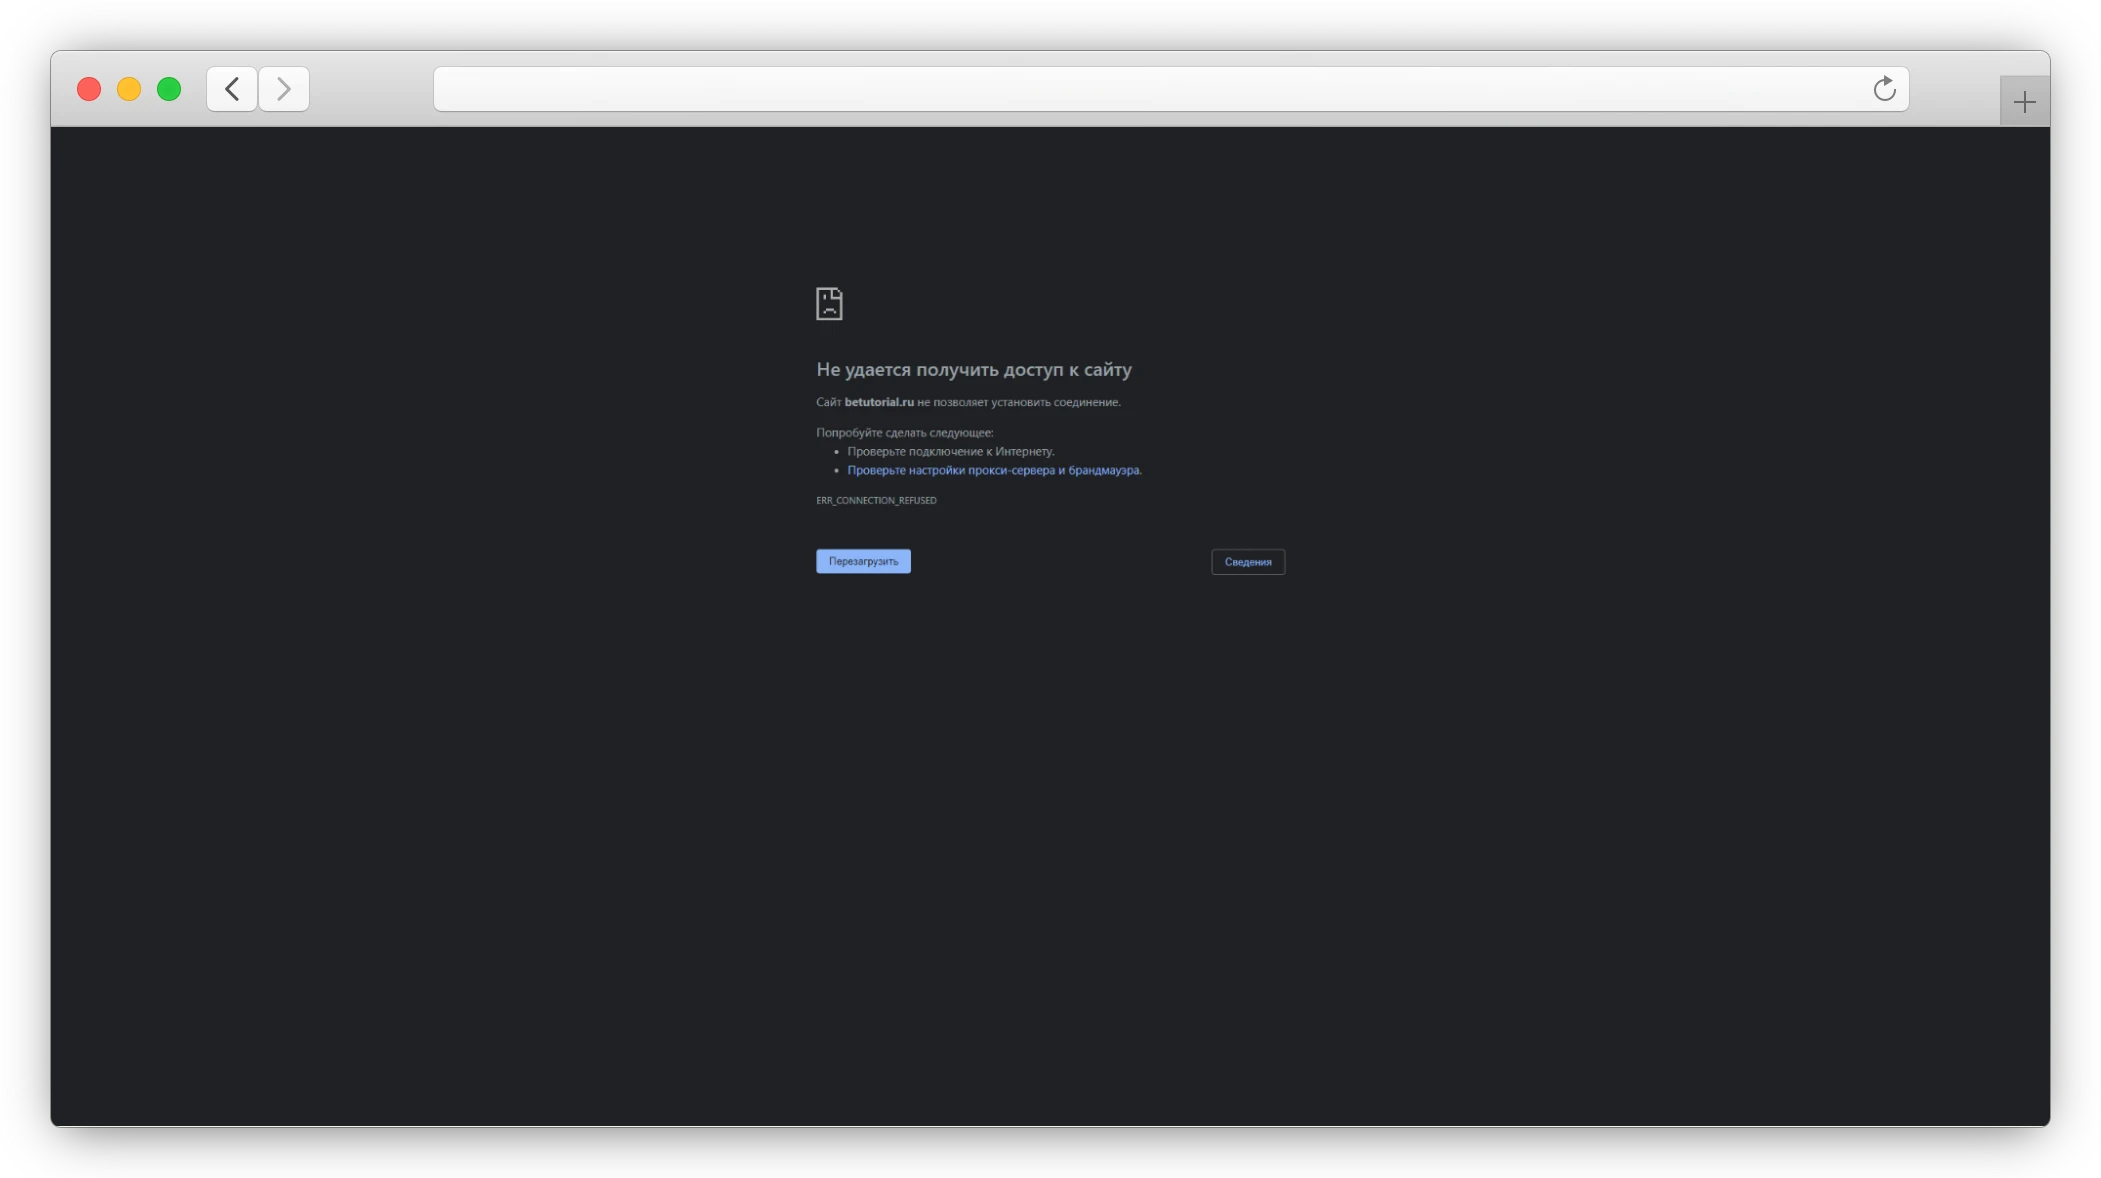Maximize the window with green button

(x=169, y=89)
